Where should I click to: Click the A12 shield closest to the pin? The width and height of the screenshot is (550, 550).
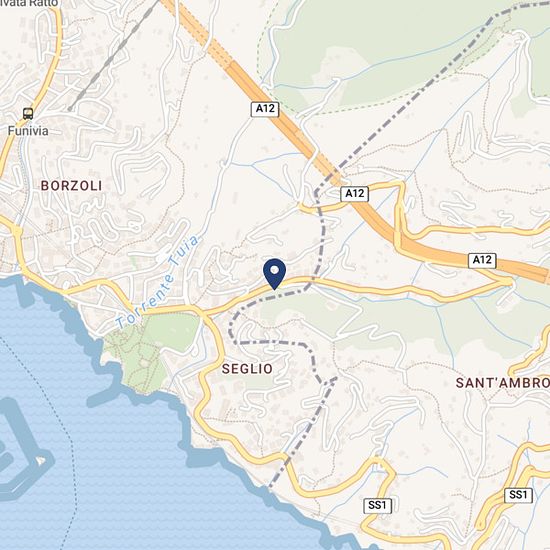355,194
